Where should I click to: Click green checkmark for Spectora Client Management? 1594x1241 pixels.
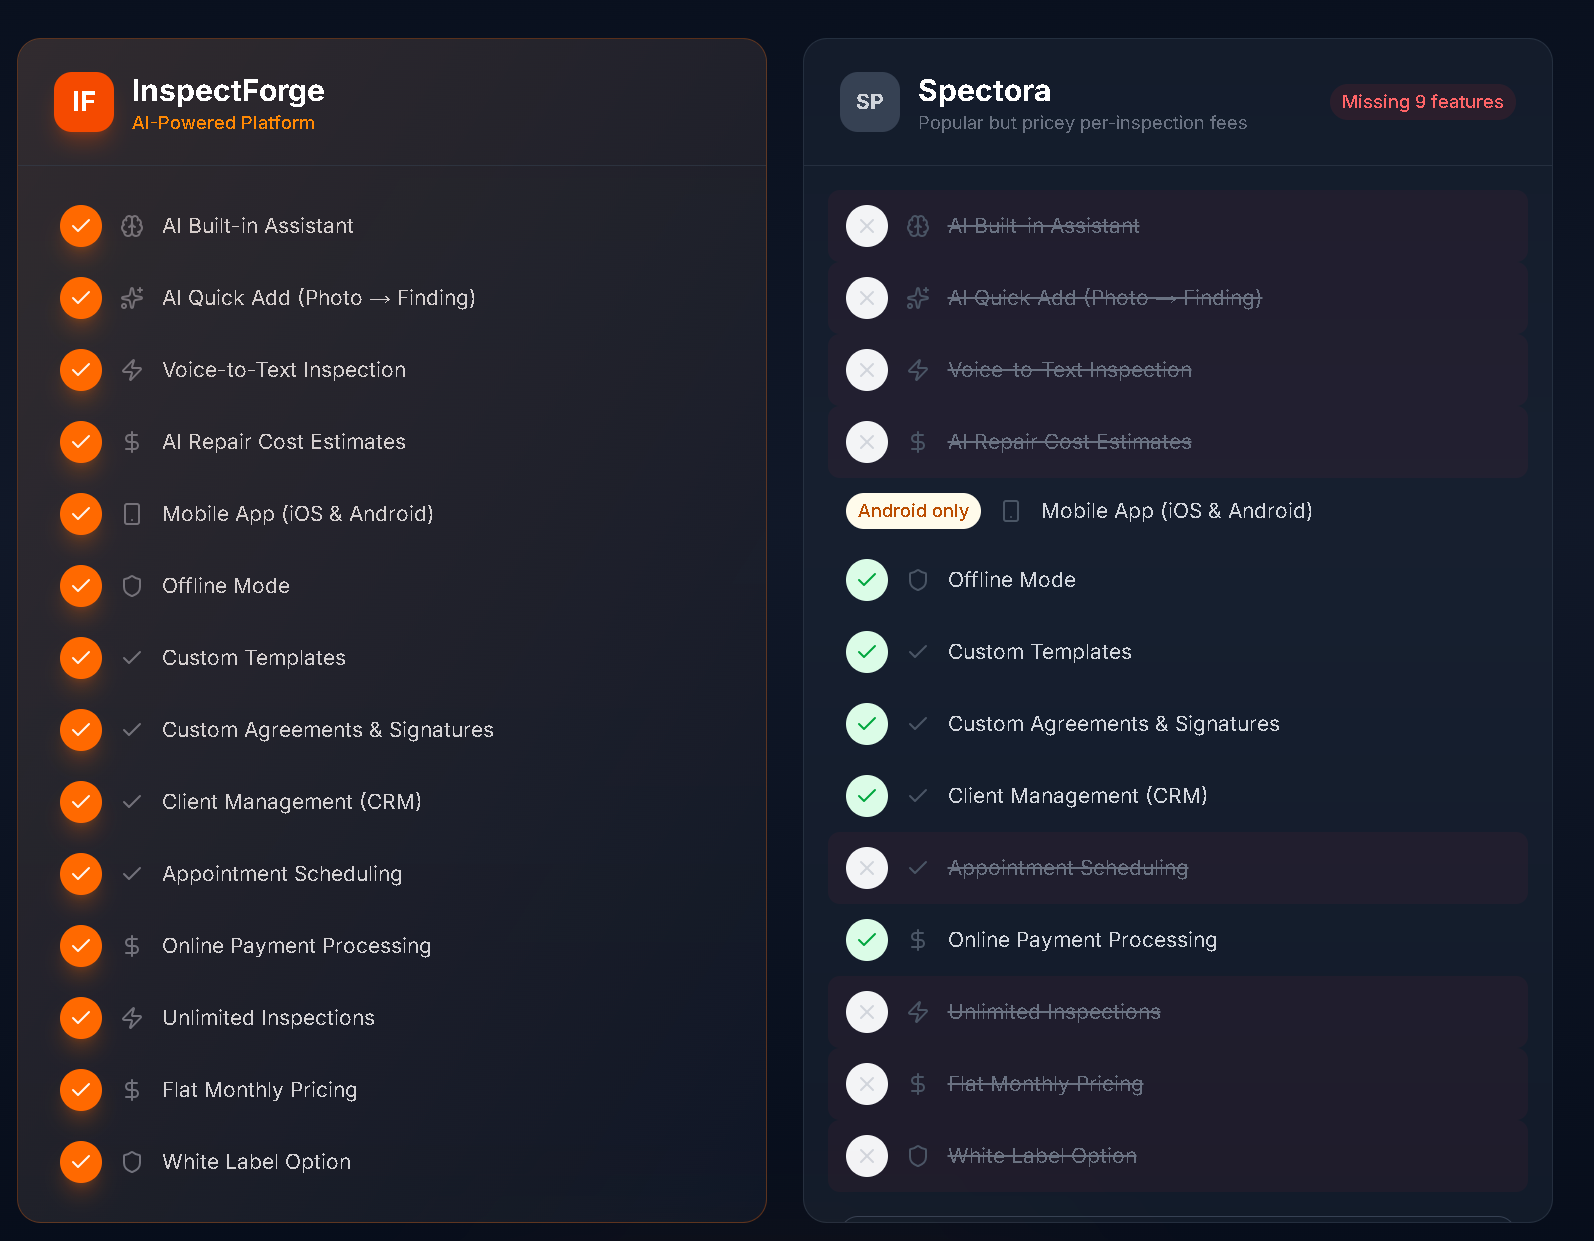[867, 796]
